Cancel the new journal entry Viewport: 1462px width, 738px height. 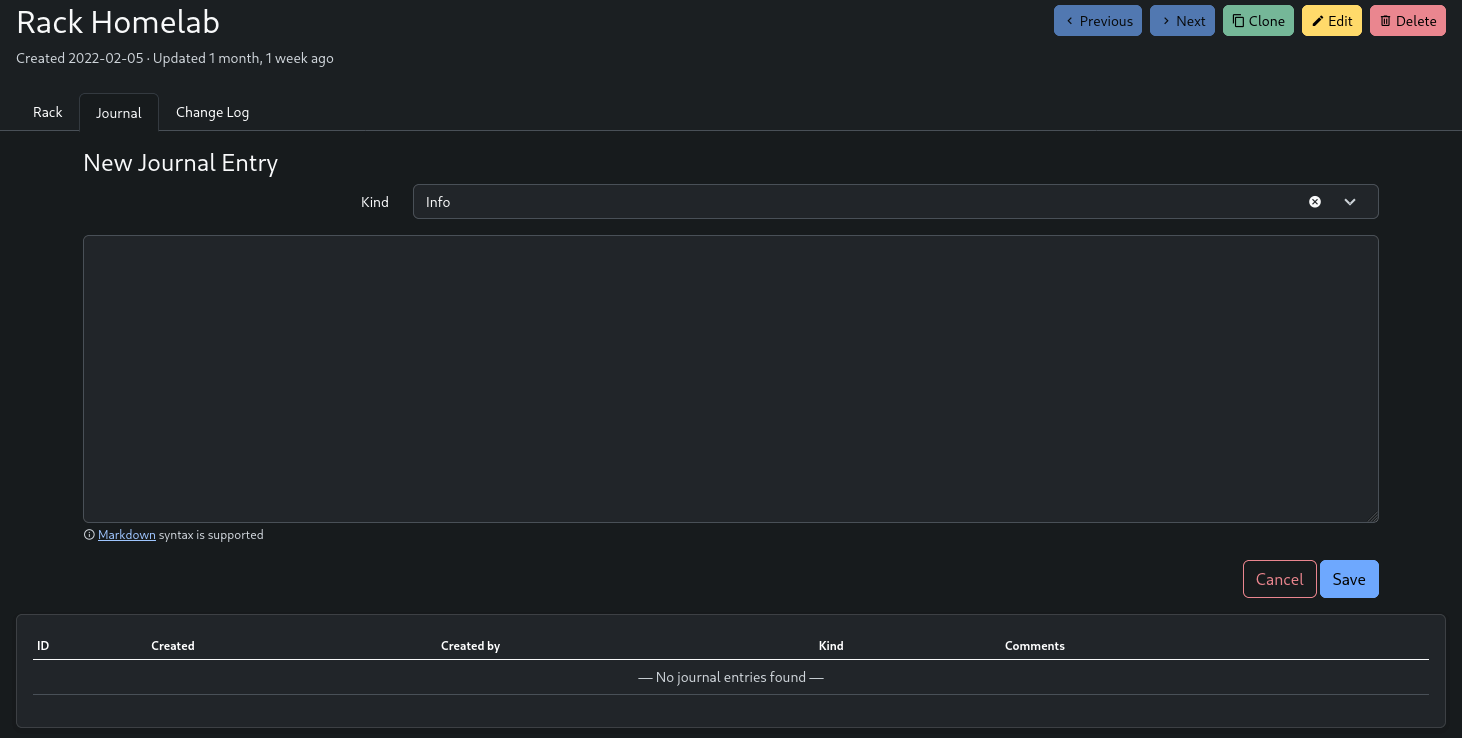[1279, 579]
